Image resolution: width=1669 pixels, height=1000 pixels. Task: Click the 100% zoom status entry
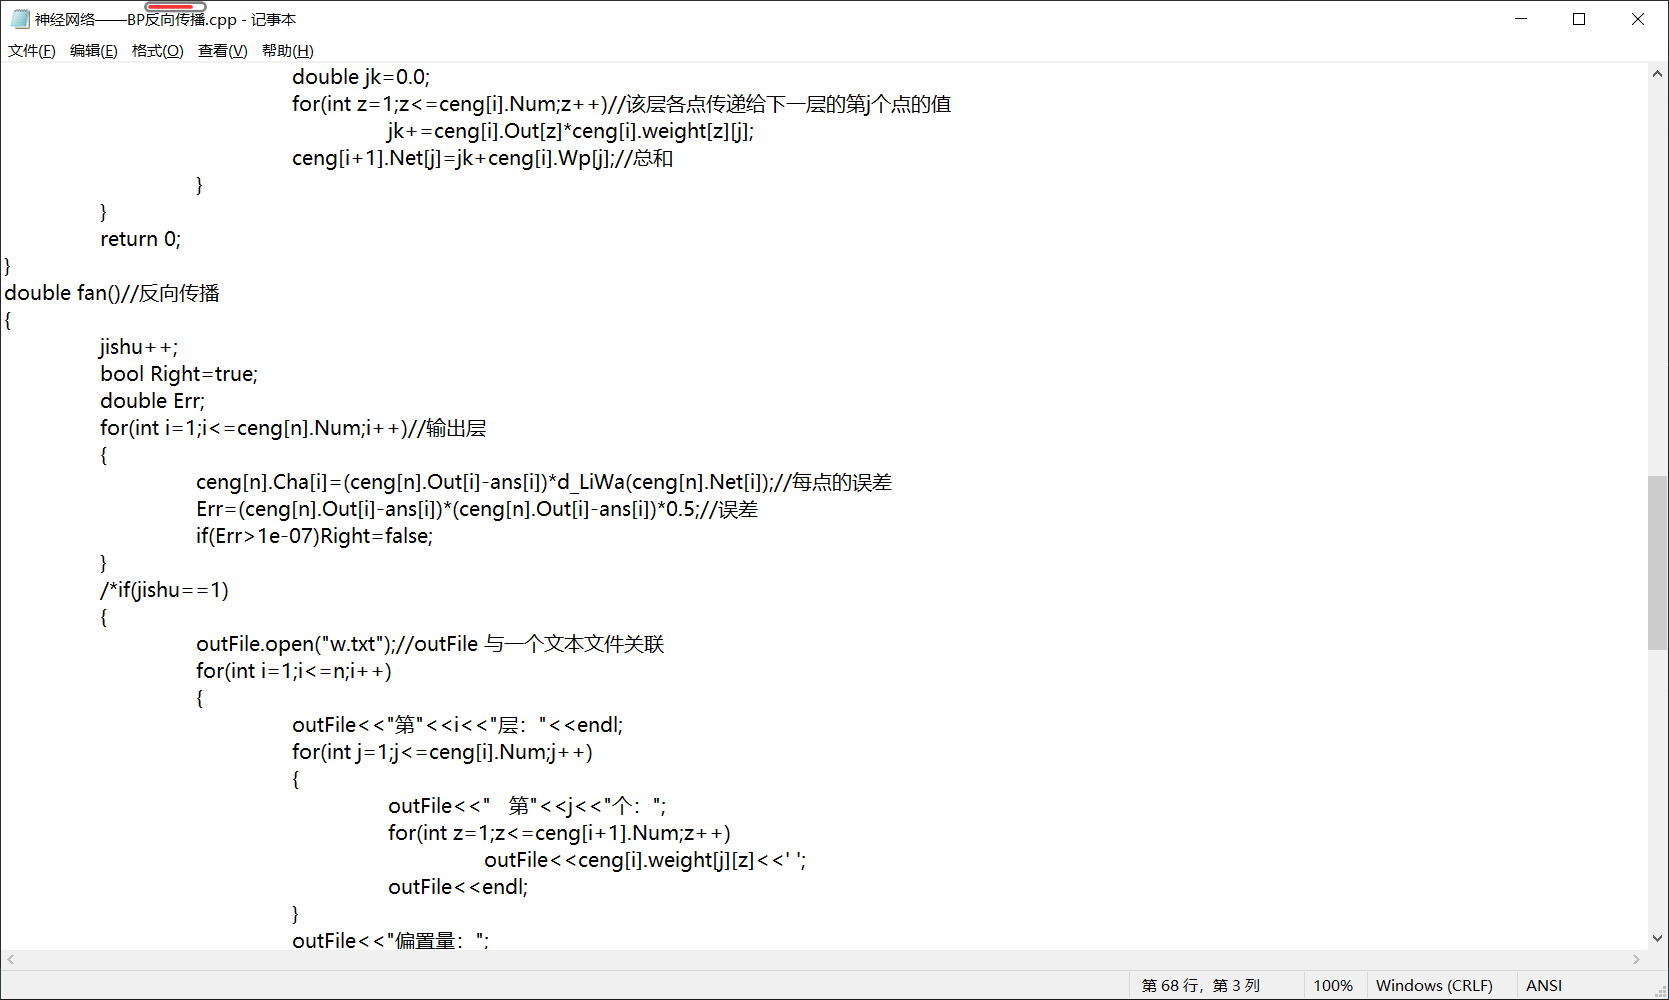pos(1333,986)
